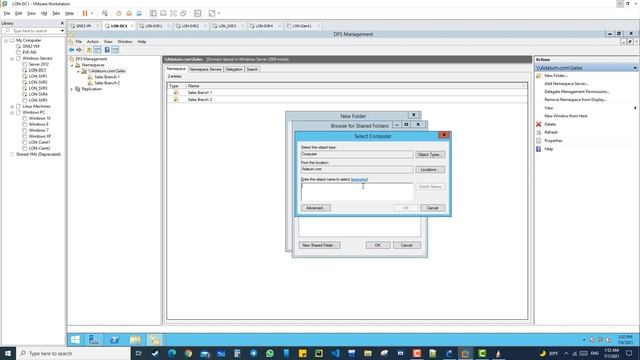Click the revert snapshot icon in VMware toolbar
This screenshot has height=360, width=640.
129,13
